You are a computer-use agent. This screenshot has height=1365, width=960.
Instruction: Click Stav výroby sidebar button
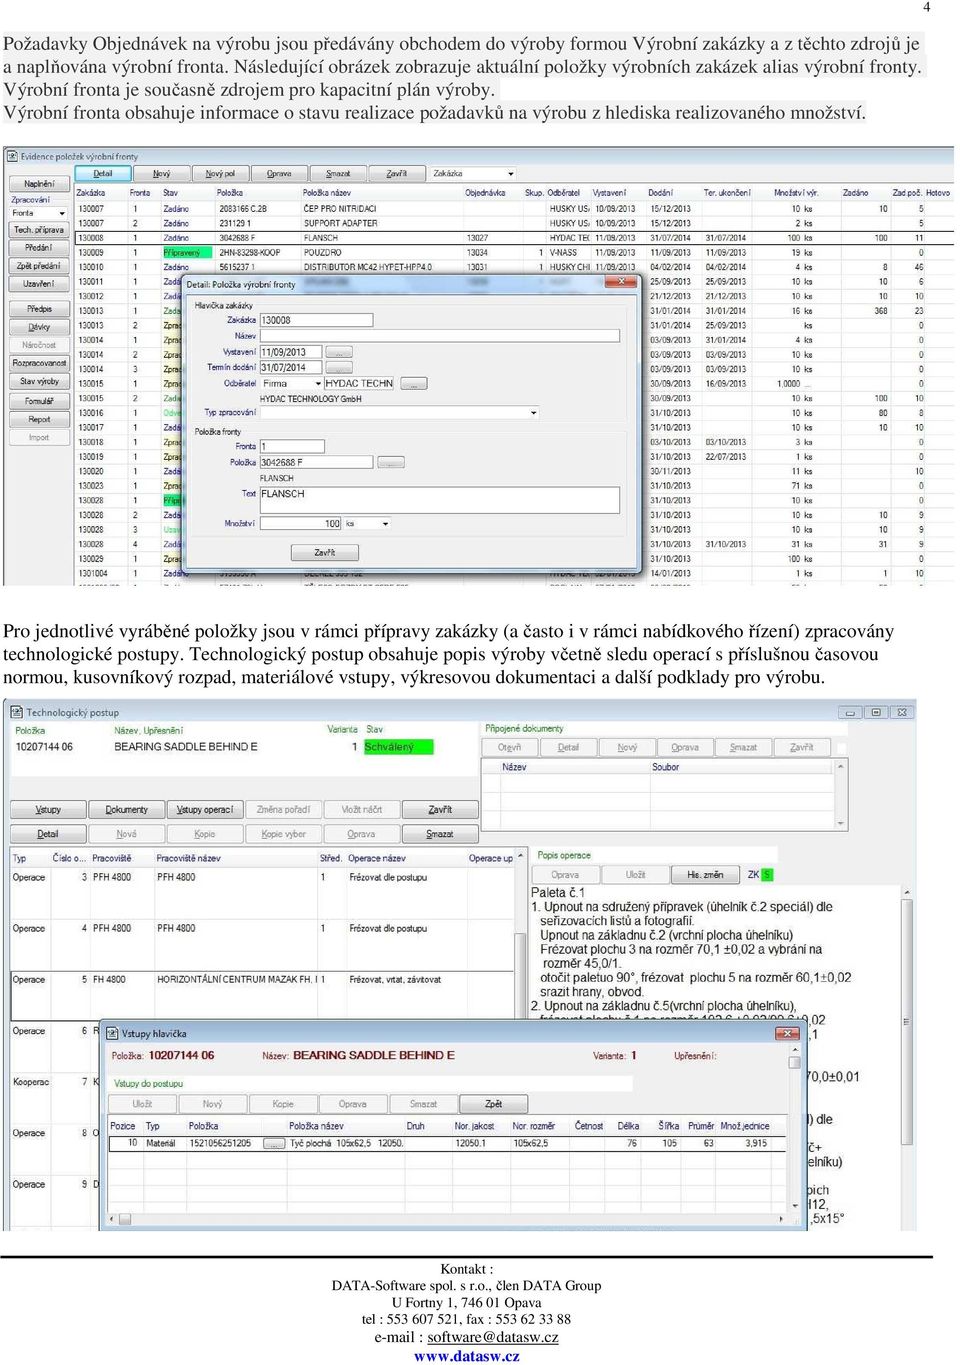click(39, 381)
